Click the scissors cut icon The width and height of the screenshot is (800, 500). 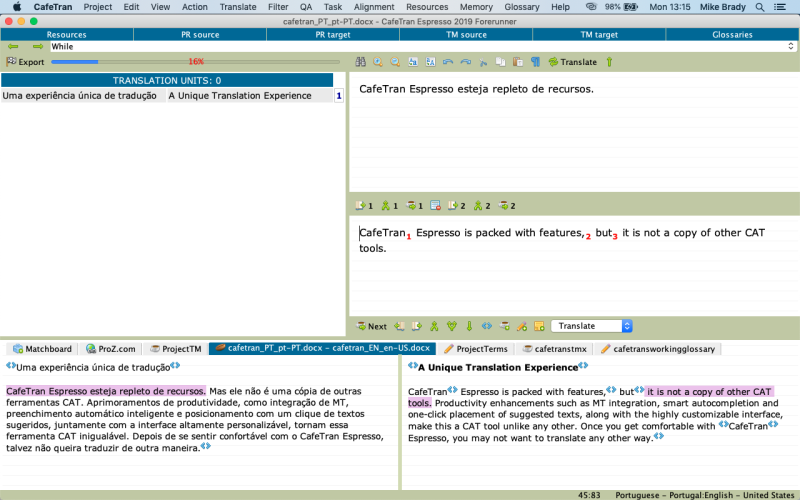(483, 62)
